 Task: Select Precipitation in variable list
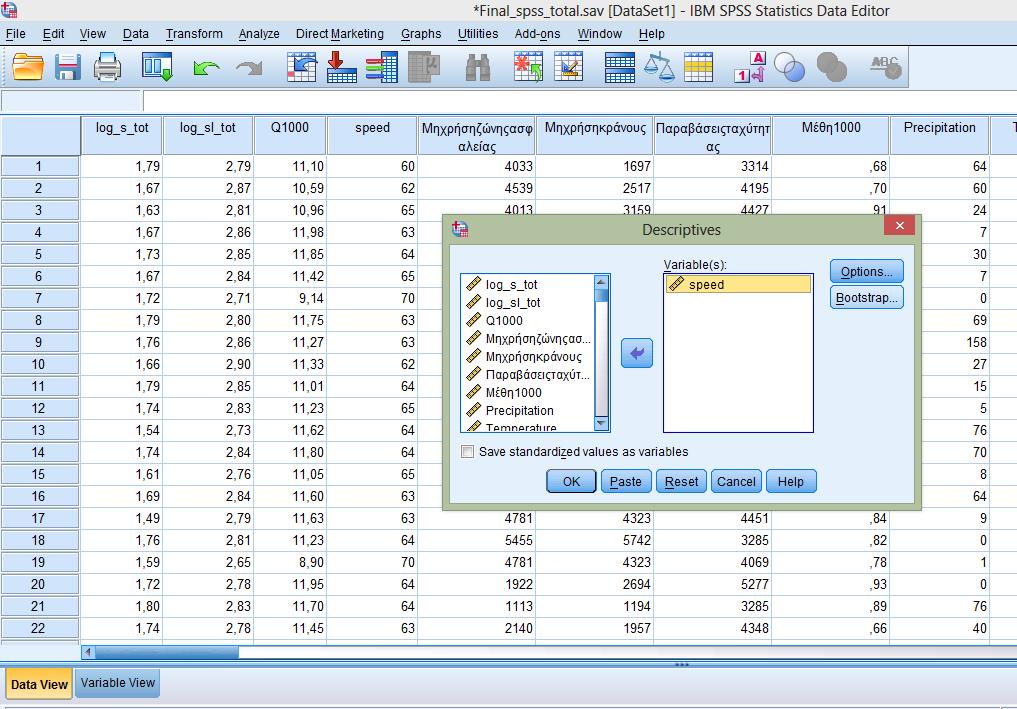[527, 411]
